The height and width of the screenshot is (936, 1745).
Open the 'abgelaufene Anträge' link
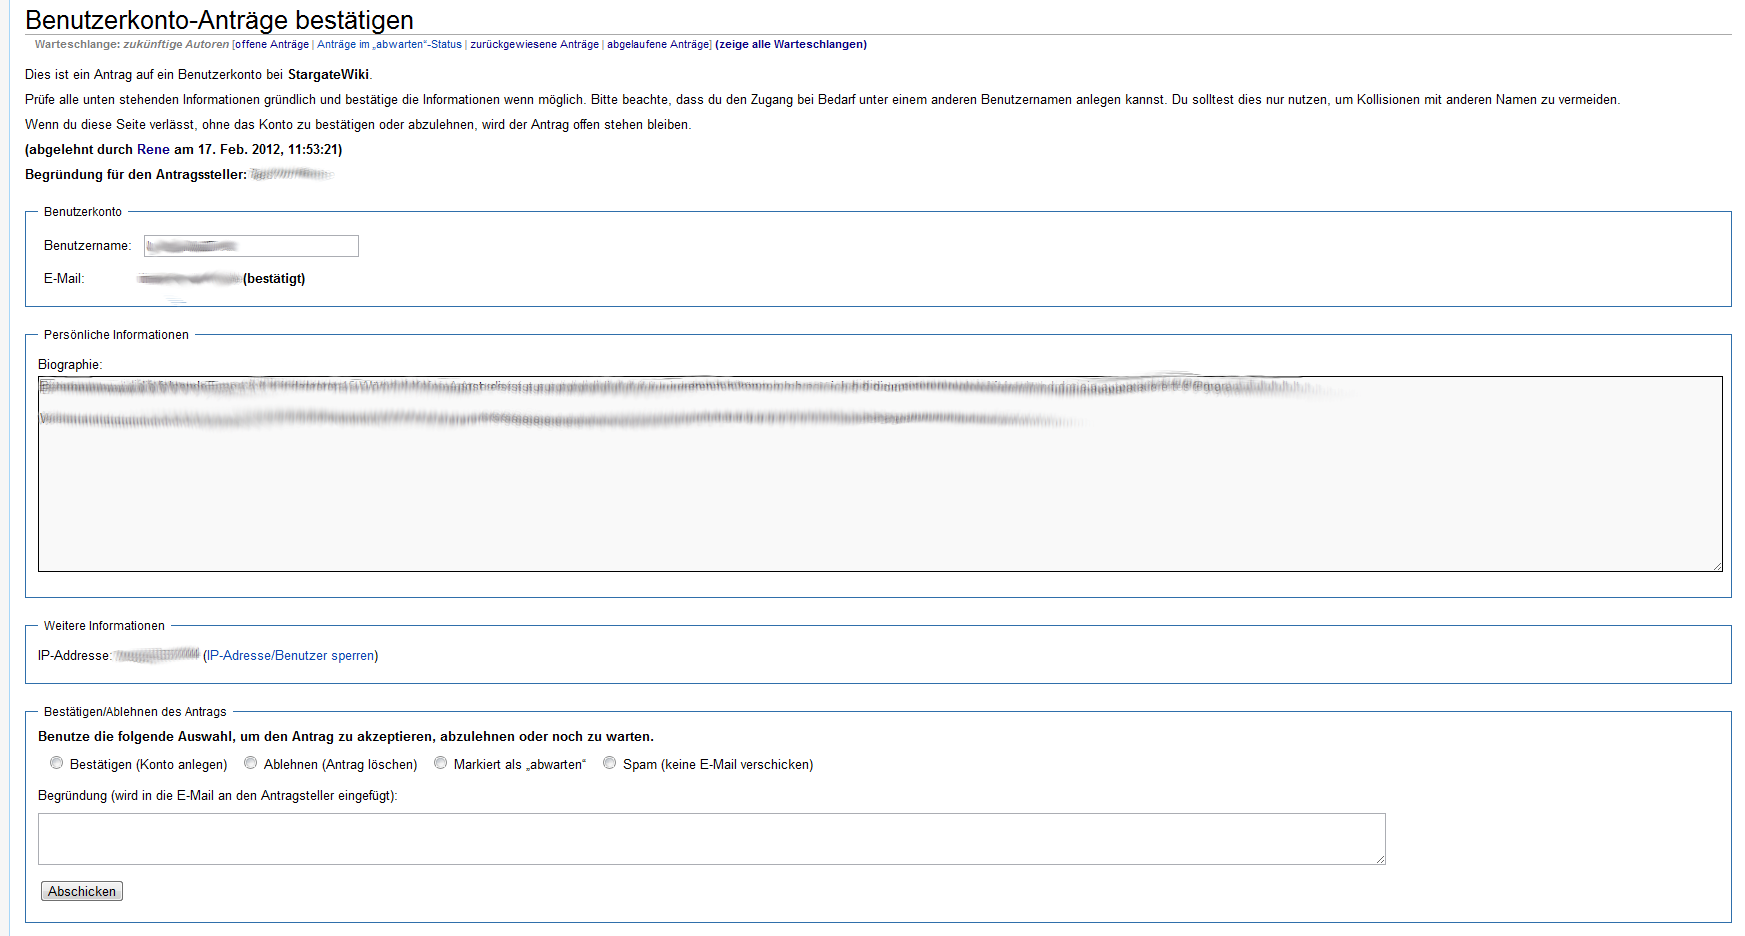pos(657,45)
